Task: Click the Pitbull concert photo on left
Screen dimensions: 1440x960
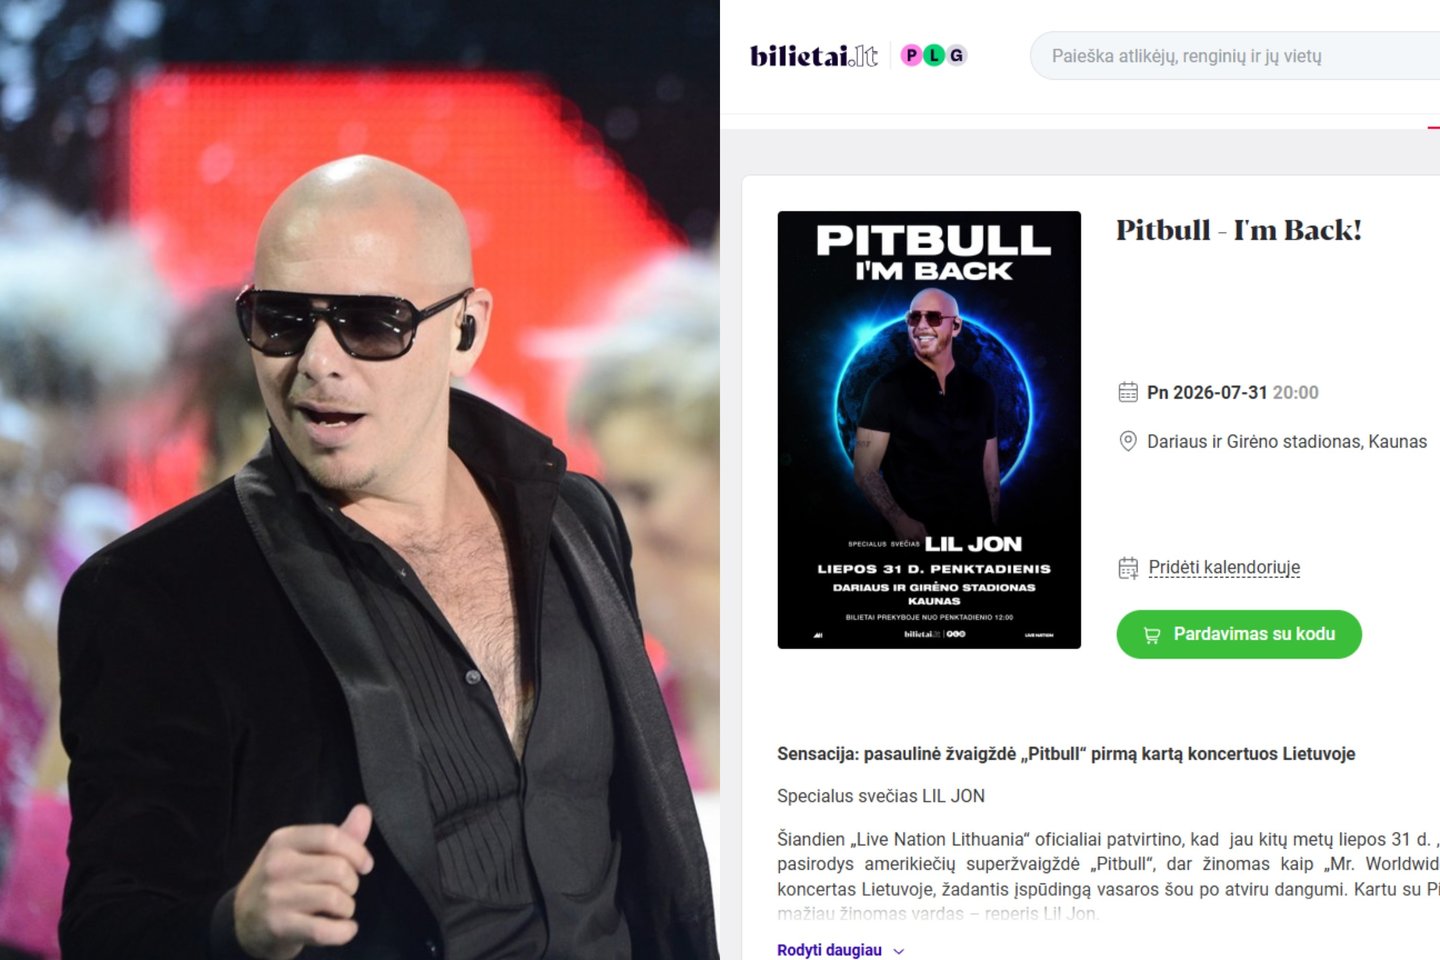Action: tap(360, 480)
